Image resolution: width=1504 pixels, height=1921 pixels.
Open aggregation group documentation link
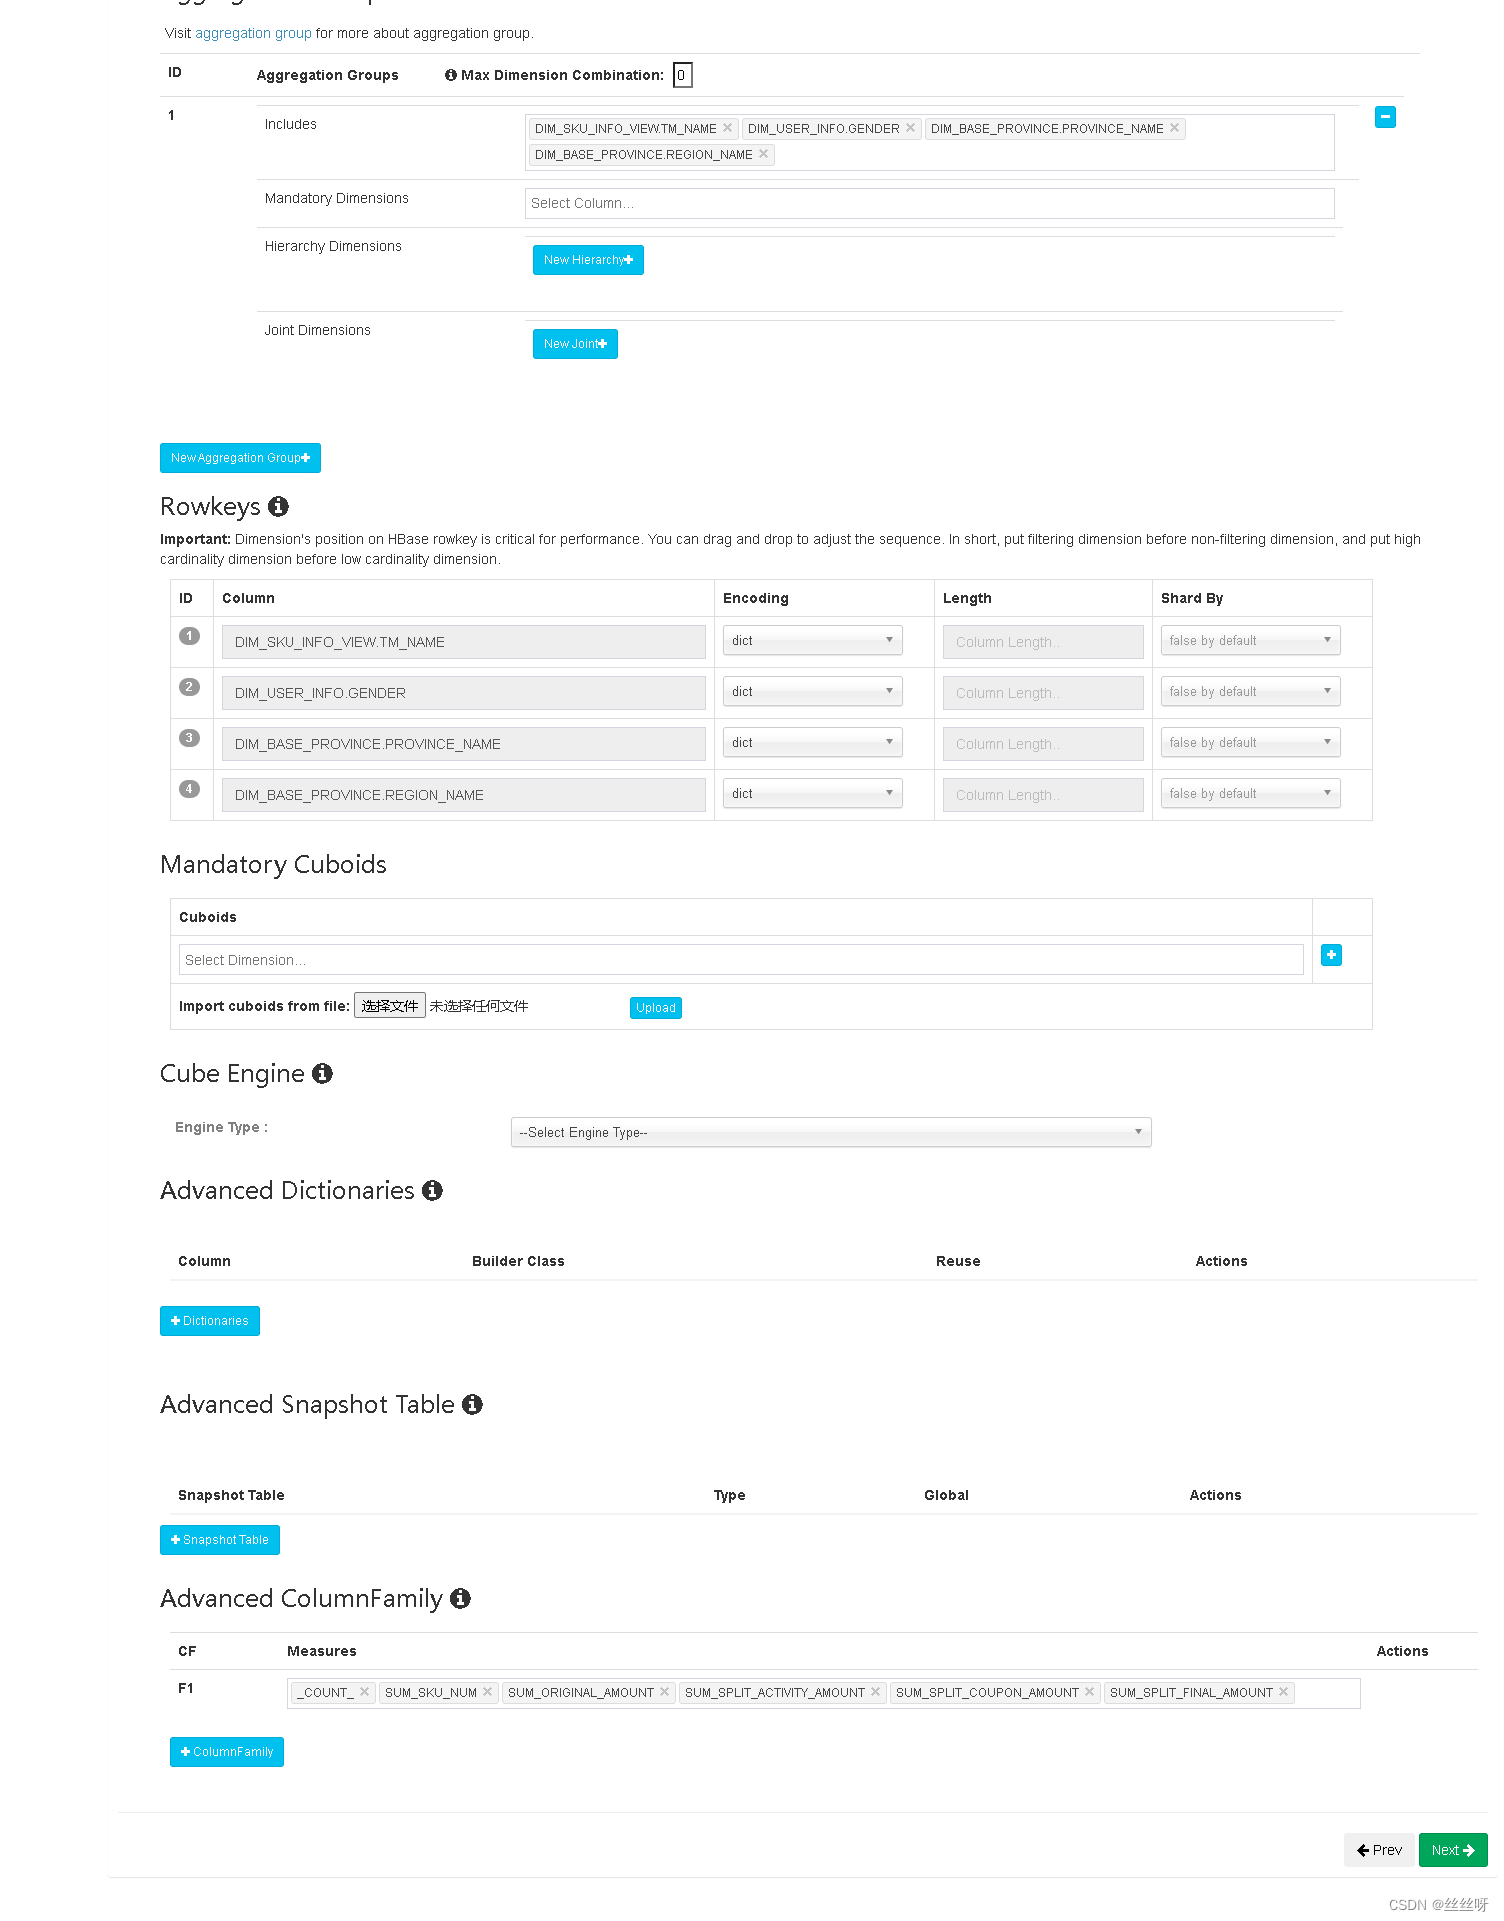pos(253,33)
